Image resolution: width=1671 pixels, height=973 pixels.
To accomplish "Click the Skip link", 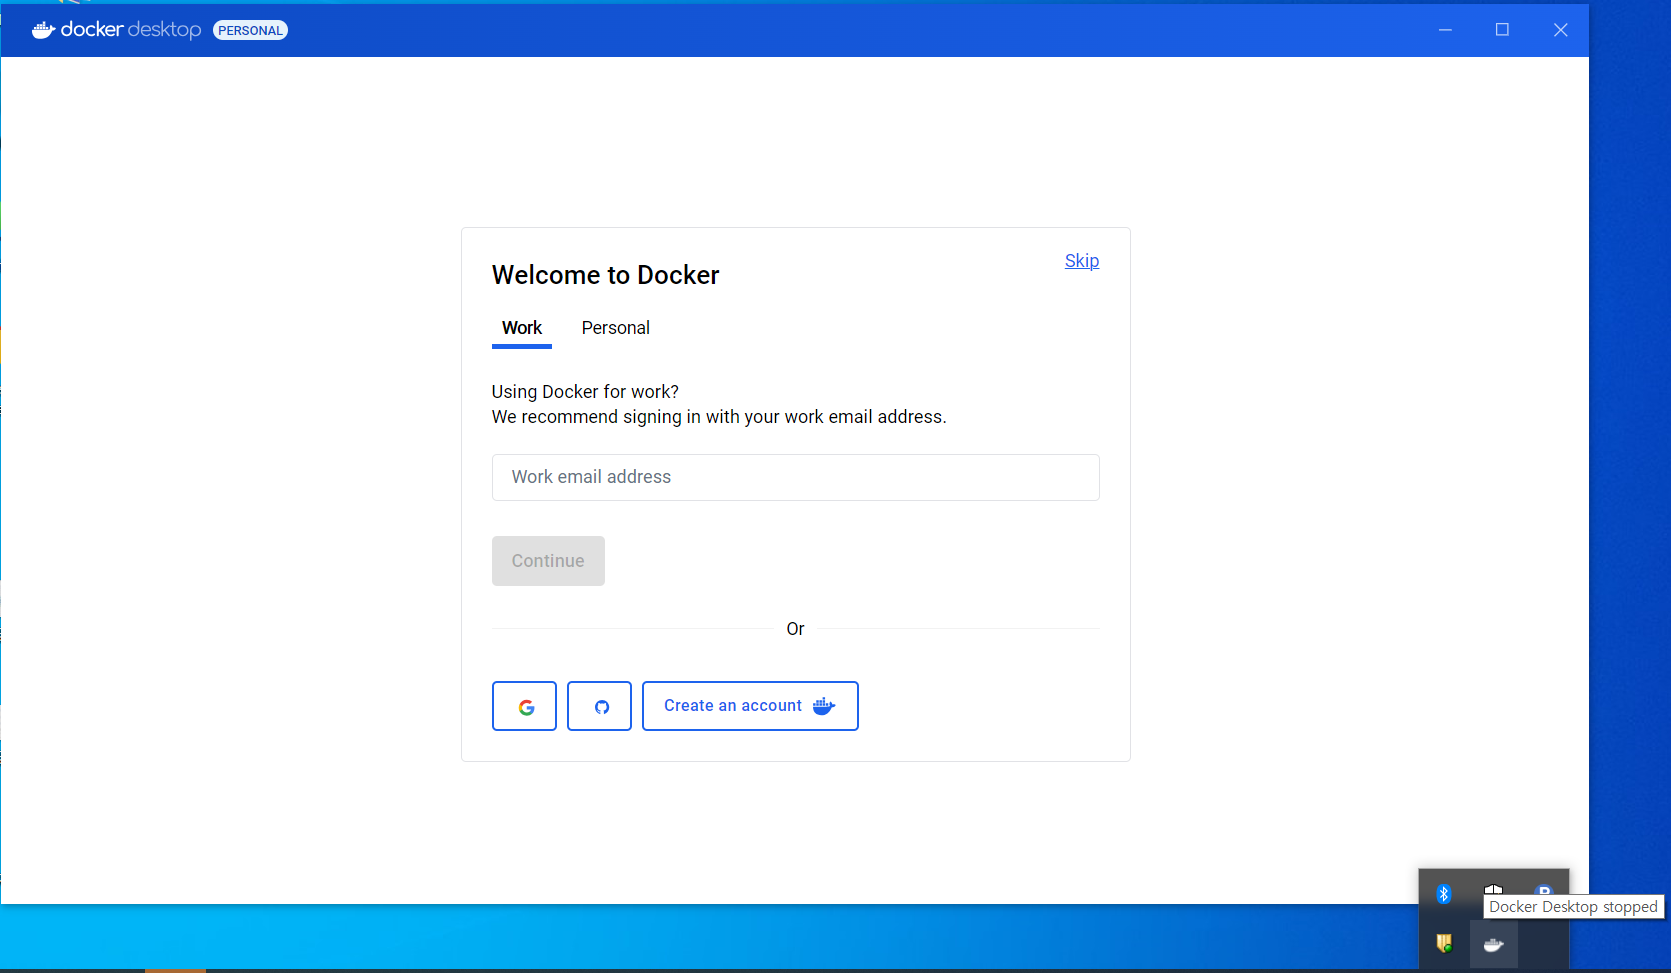I will tap(1082, 261).
